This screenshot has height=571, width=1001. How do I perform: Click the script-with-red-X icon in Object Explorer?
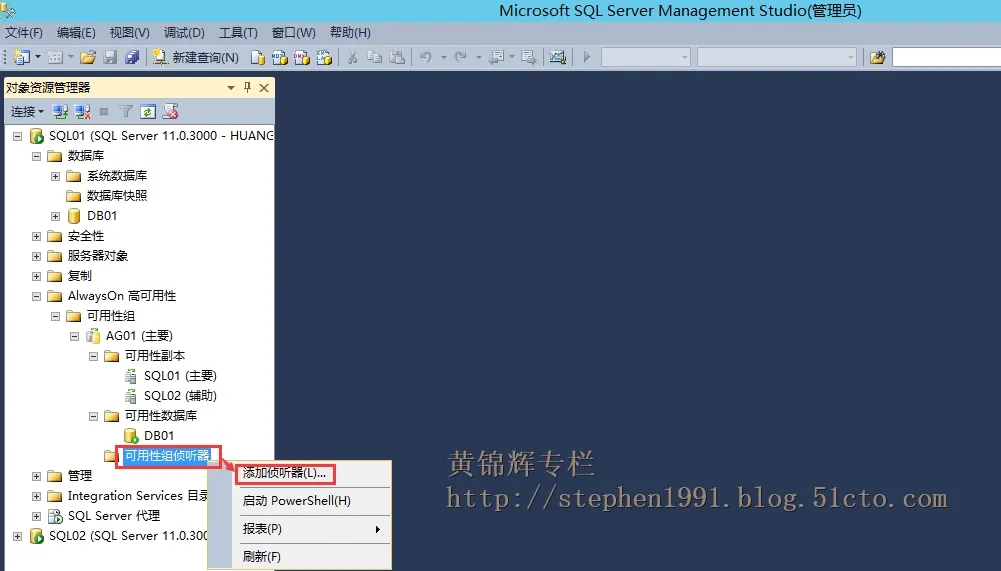click(x=170, y=112)
